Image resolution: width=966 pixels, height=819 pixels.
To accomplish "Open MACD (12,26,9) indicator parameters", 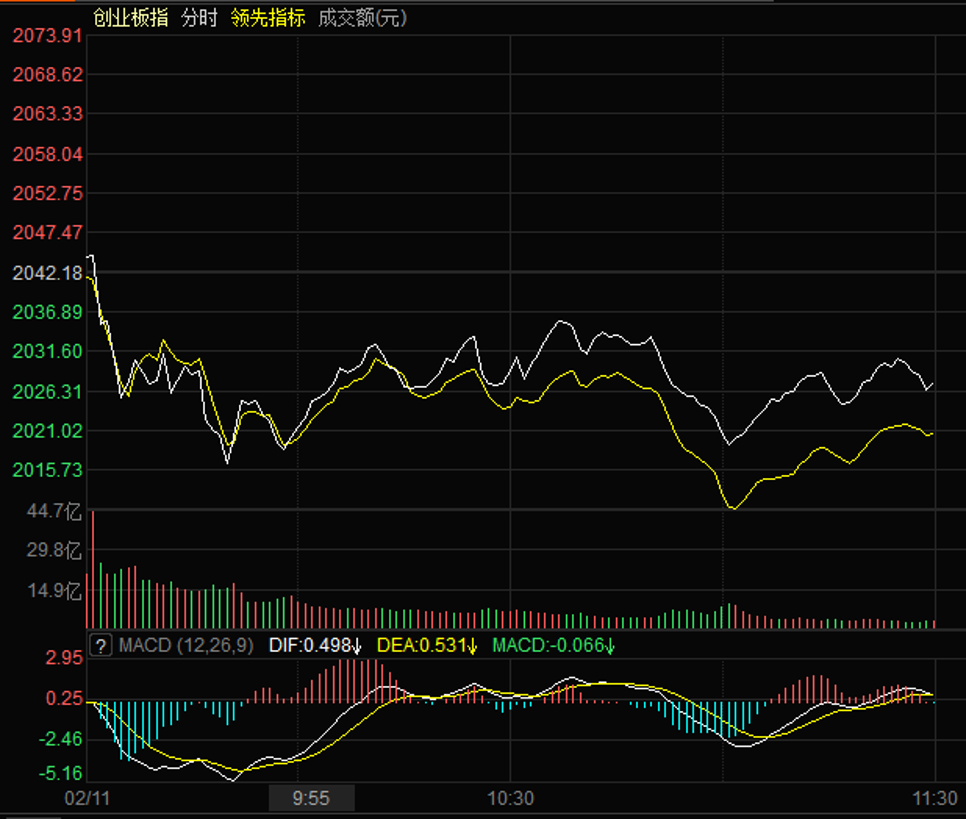I will point(186,646).
